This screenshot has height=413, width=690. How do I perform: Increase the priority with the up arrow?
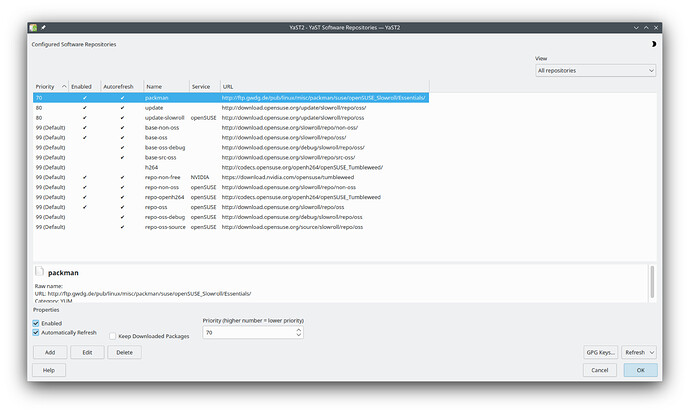point(299,329)
